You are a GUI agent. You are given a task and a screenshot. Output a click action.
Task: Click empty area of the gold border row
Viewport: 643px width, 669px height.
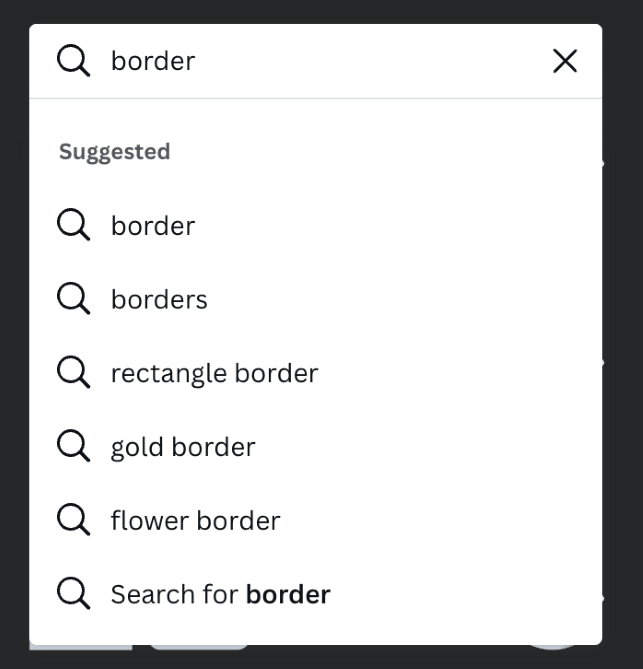pos(427,446)
